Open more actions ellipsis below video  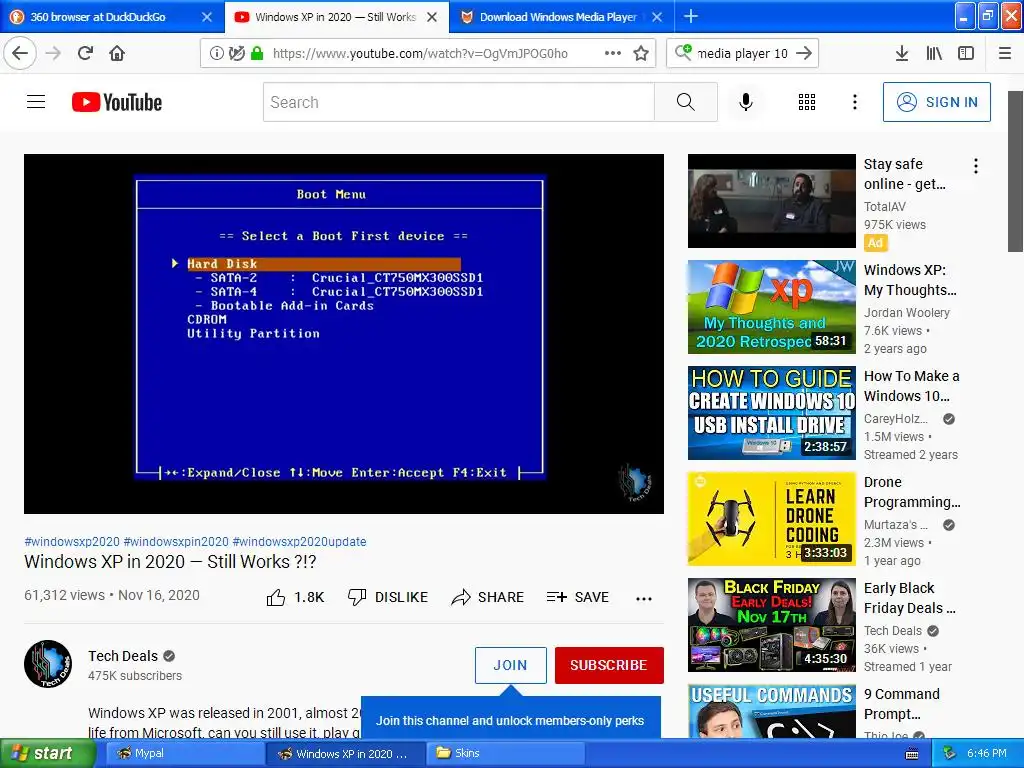click(644, 598)
